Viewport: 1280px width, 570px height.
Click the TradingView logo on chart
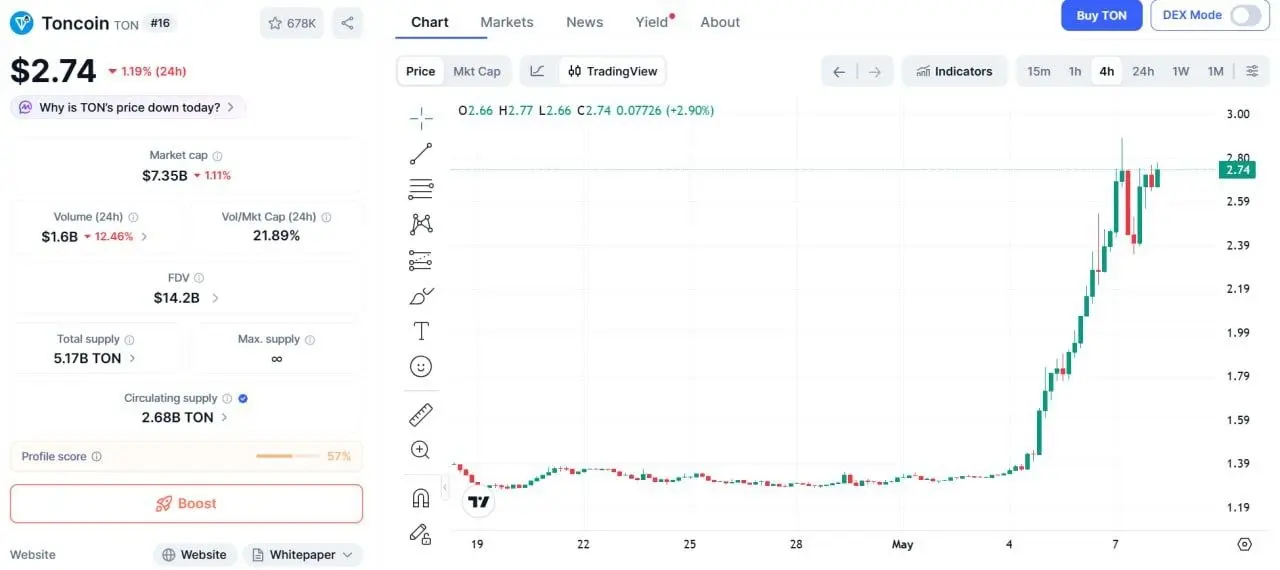click(479, 502)
